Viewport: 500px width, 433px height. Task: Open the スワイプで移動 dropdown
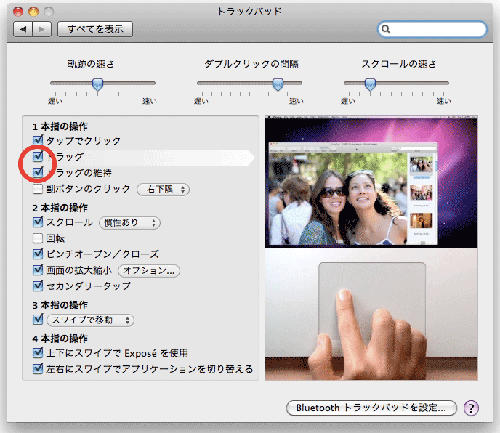90,320
